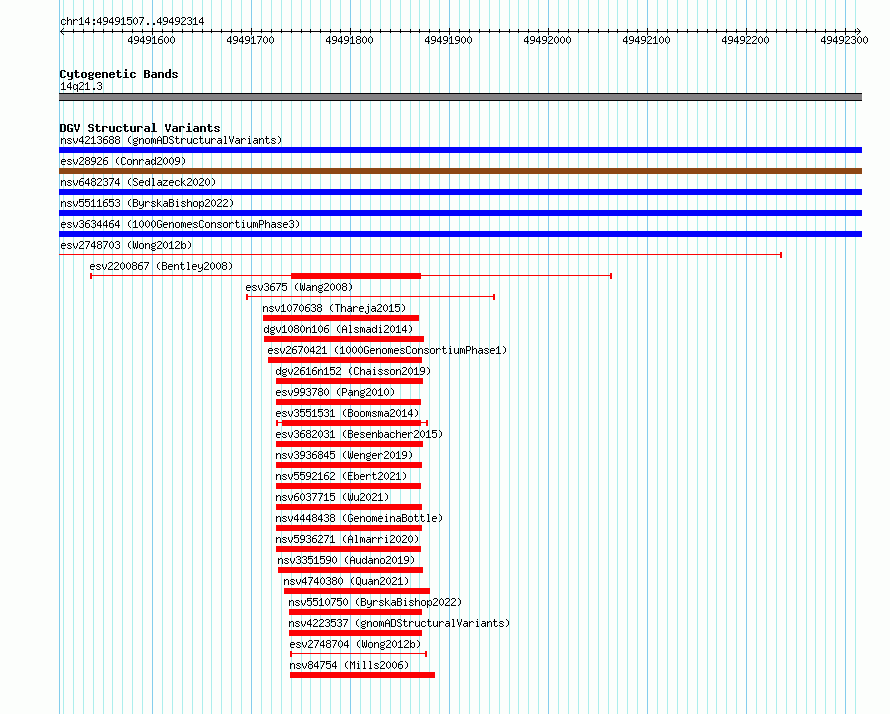Open variant nsv5511653 (ByrskaBishop2022)
This screenshot has width=890, height=714.
(x=147, y=203)
